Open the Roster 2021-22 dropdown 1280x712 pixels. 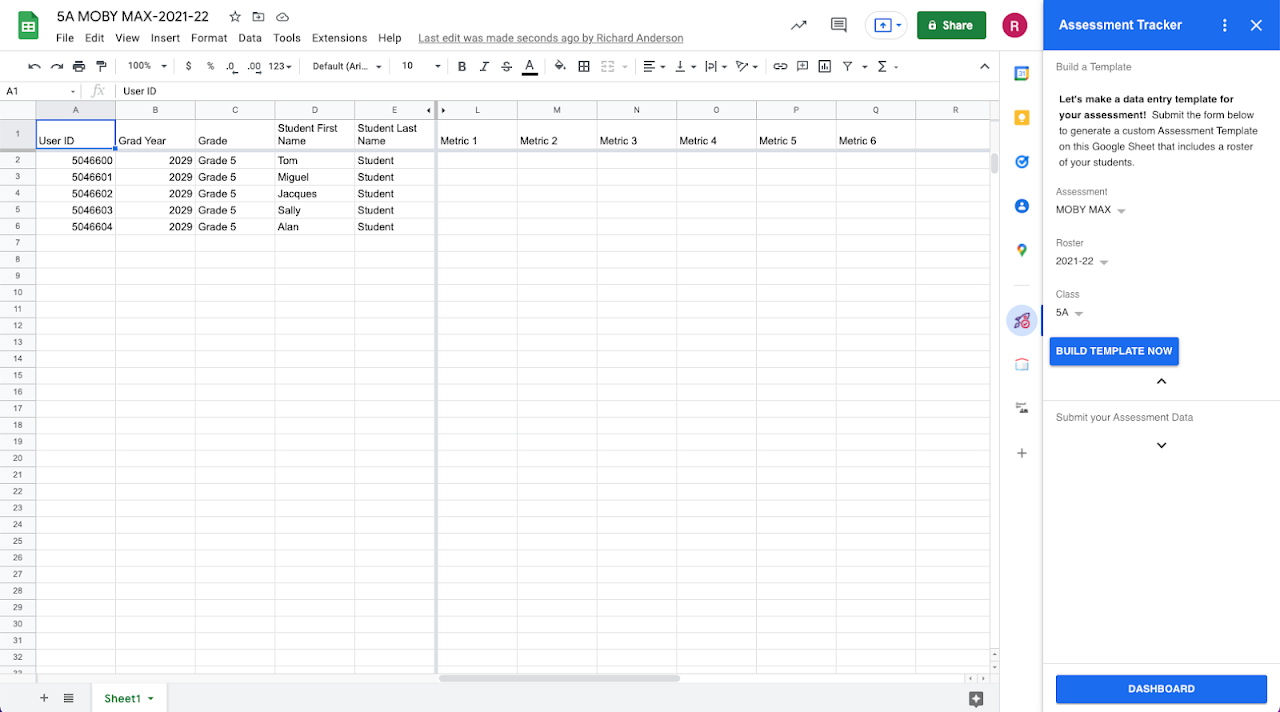(1082, 261)
